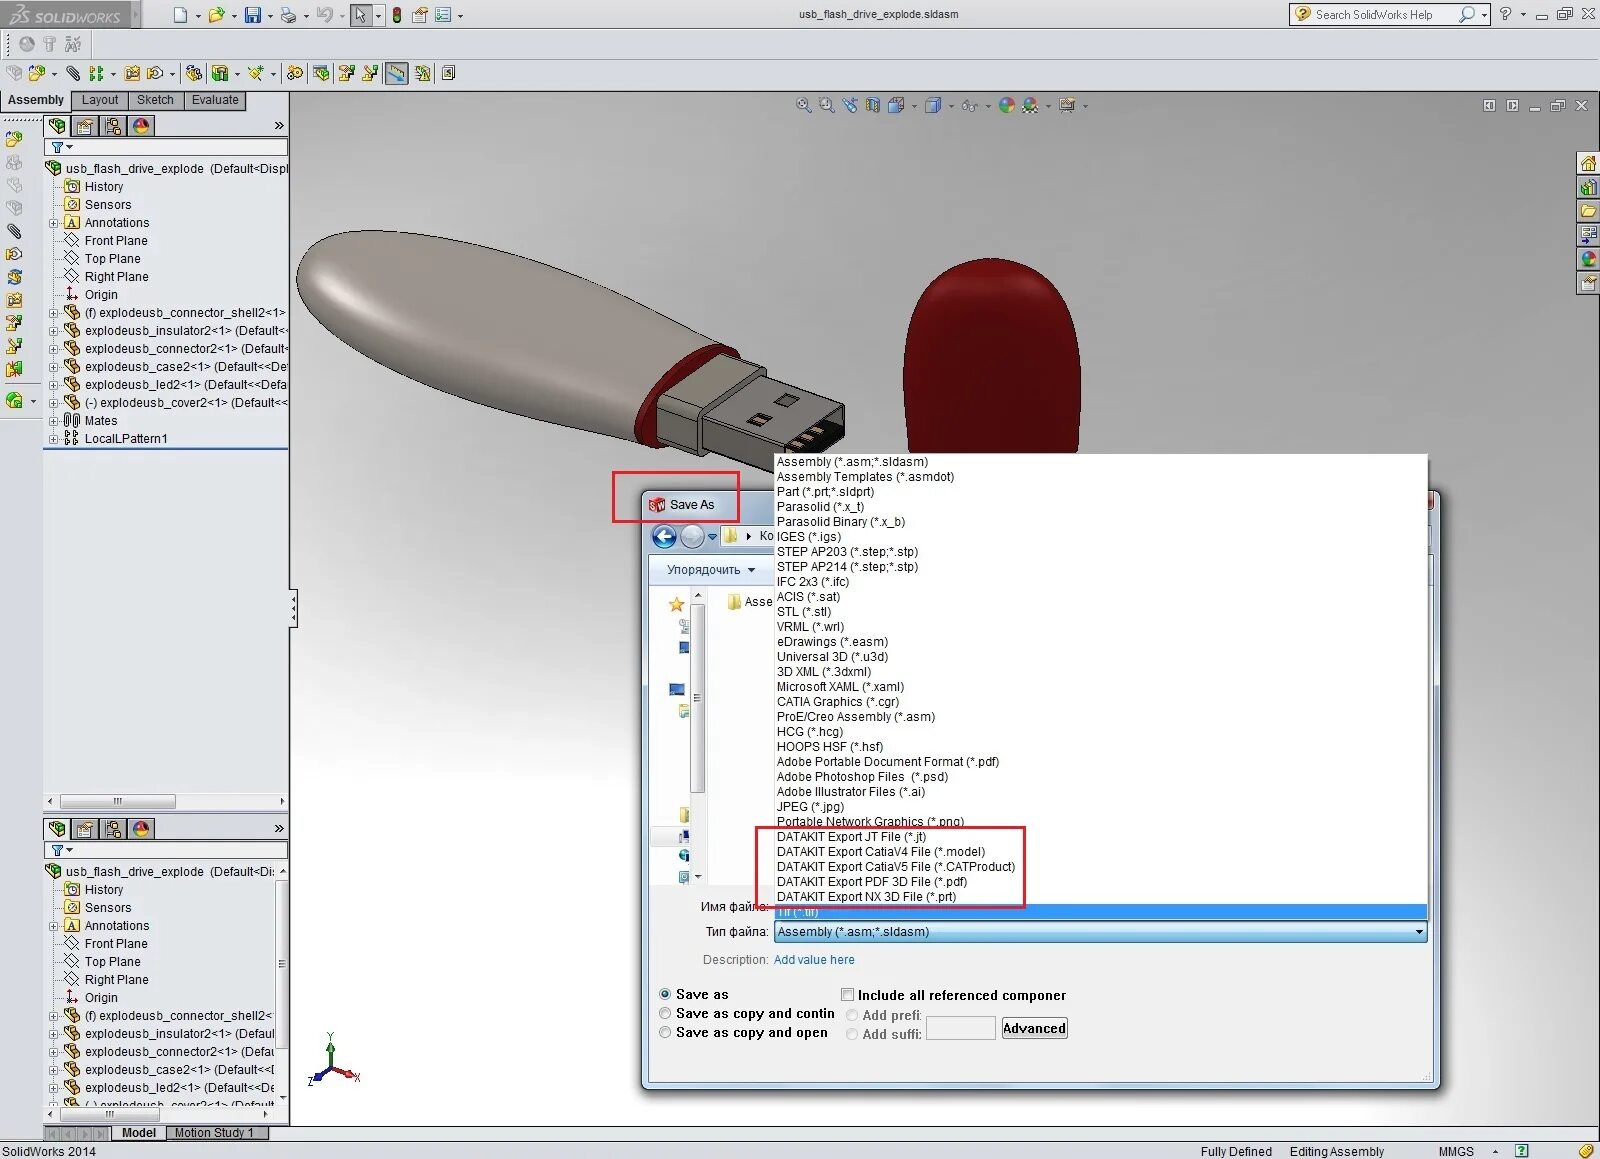Screen dimensions: 1600x1159
Task: Open the dropdown arrow beside the Save icon
Action: coord(270,16)
